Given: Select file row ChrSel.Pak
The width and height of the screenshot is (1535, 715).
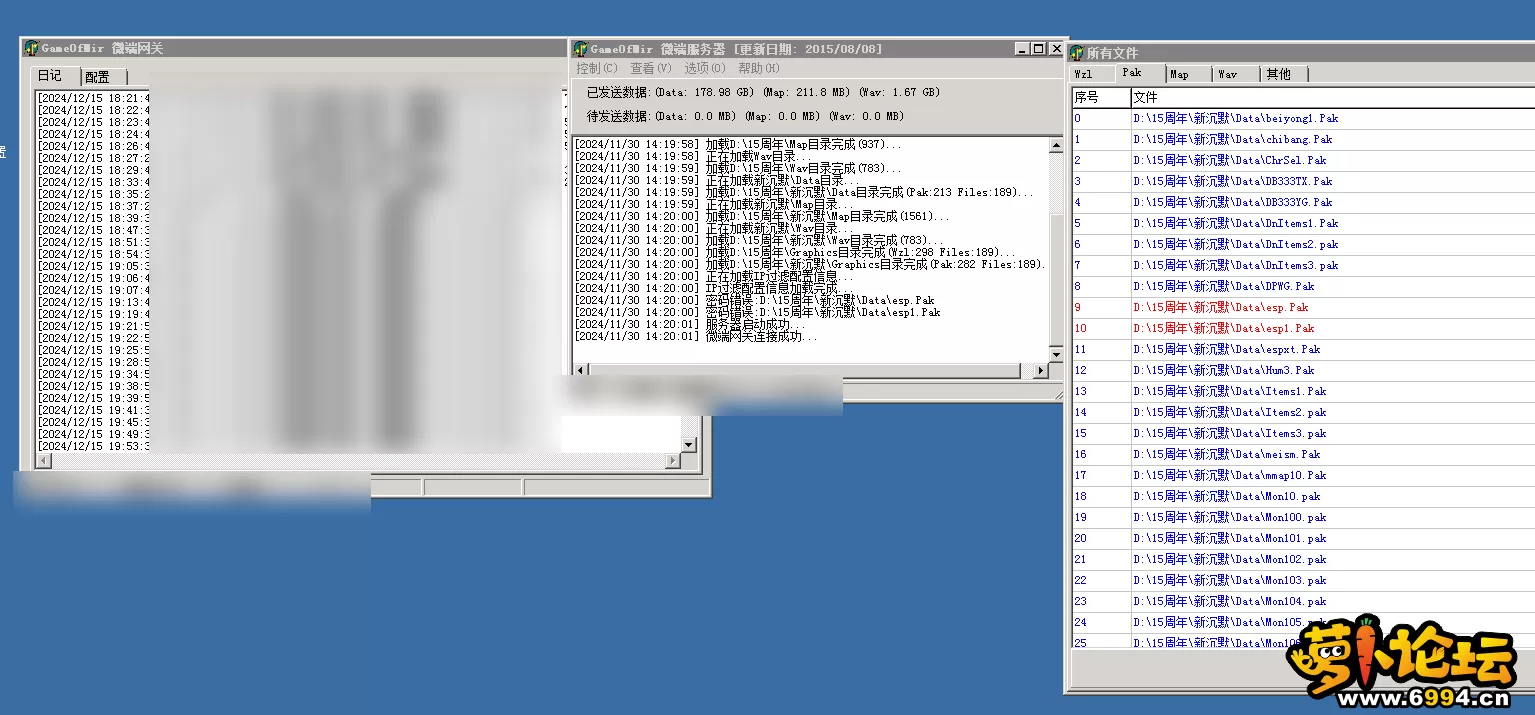Looking at the screenshot, I should [1303, 160].
